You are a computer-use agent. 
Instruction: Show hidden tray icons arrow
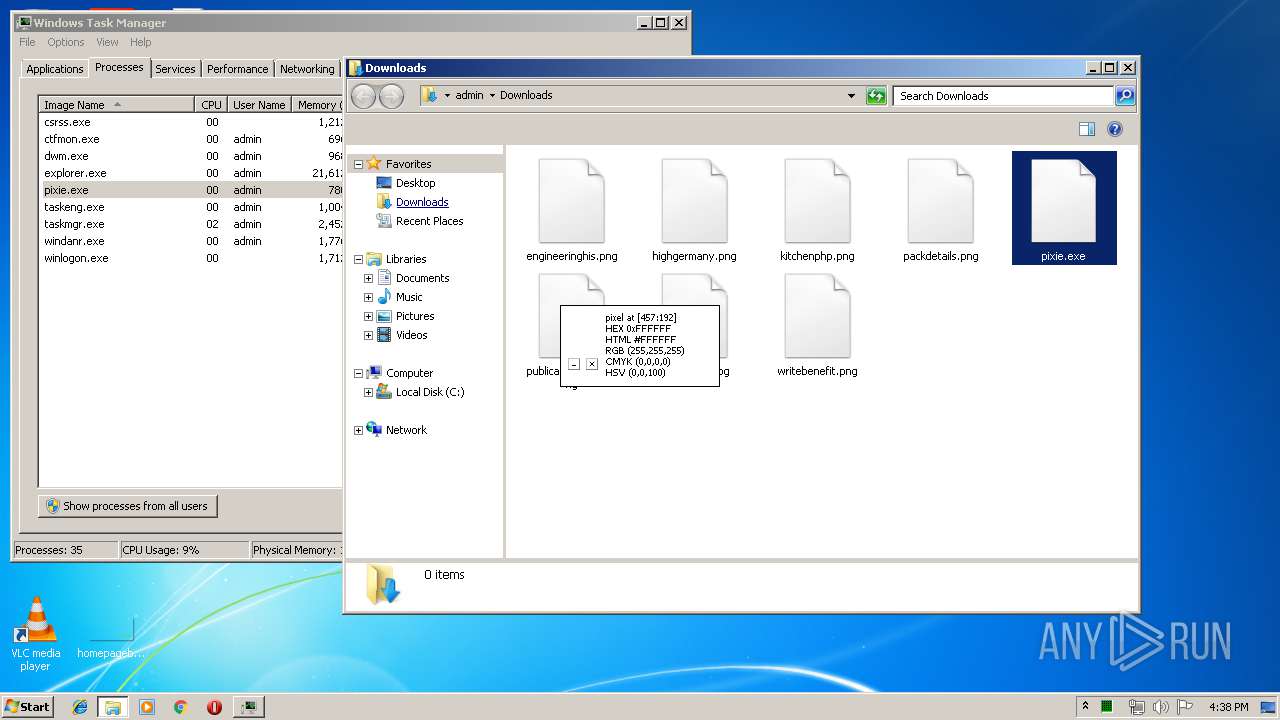tap(1085, 706)
